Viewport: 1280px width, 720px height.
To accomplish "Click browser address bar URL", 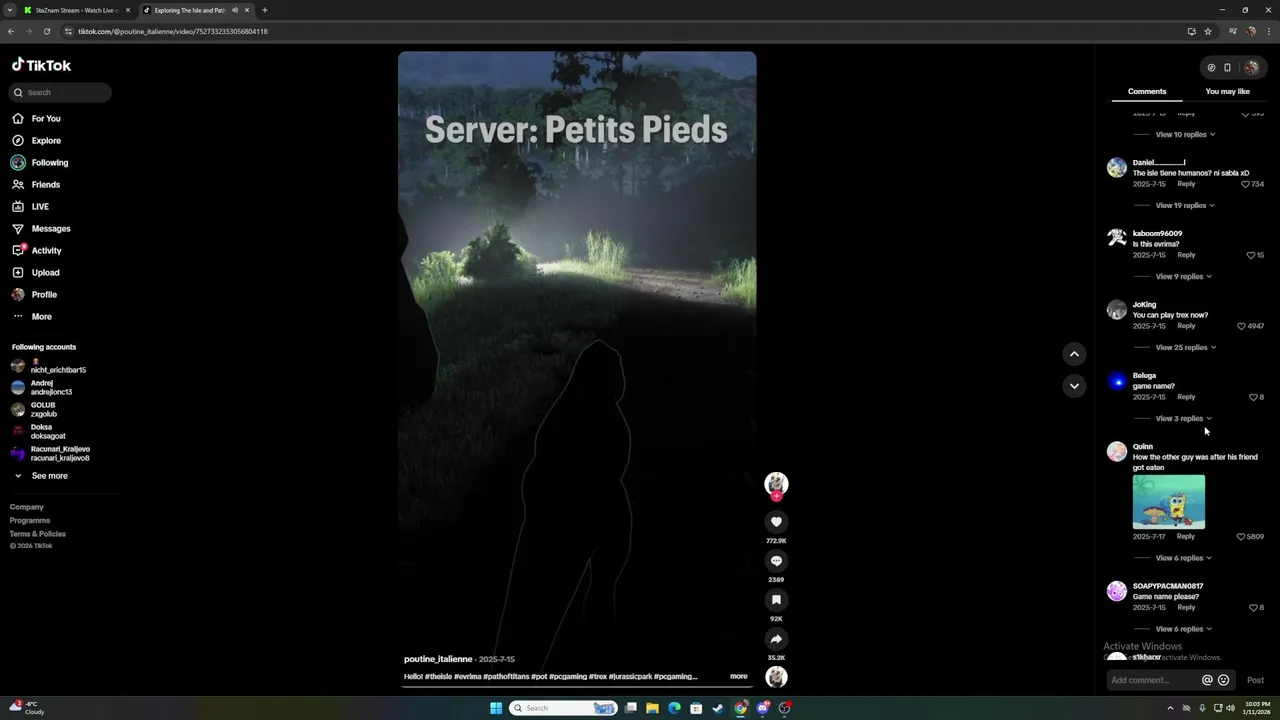I will point(173,31).
